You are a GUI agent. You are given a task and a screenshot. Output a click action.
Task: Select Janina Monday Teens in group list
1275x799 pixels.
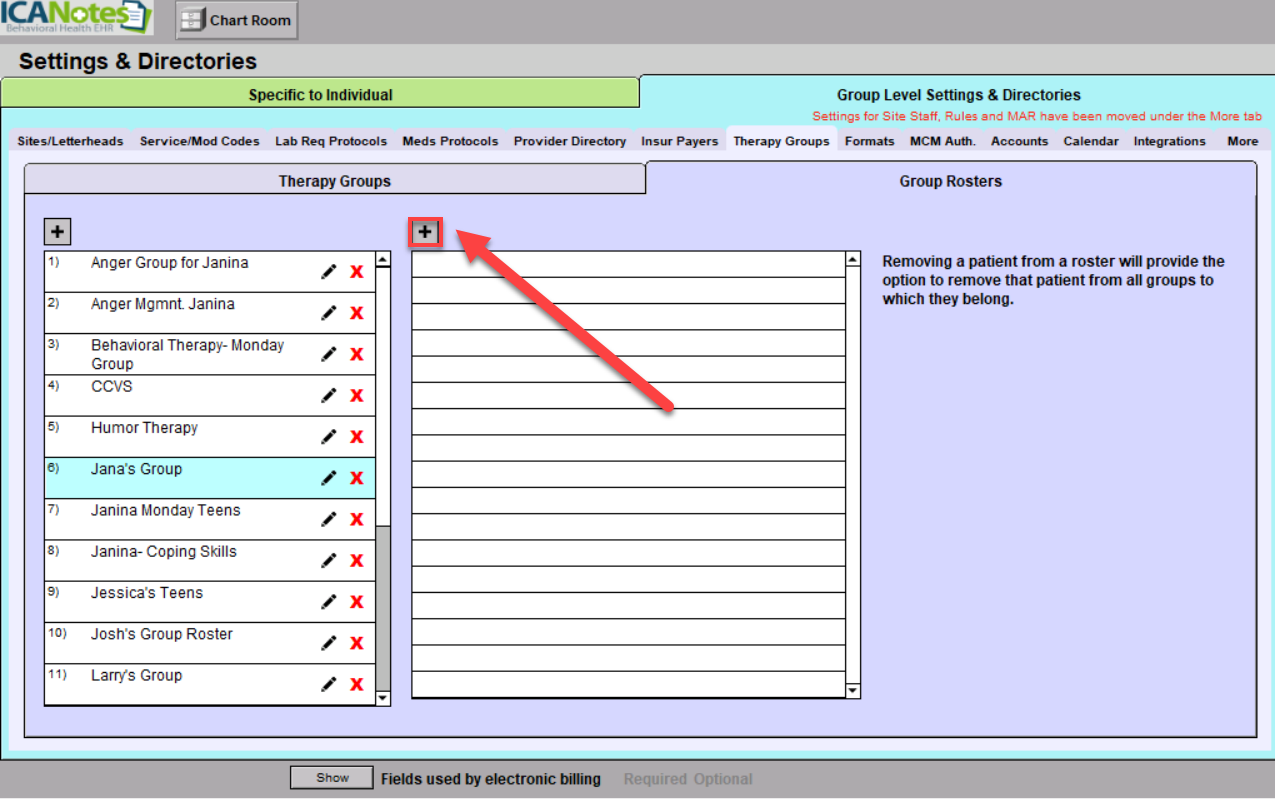coord(166,511)
